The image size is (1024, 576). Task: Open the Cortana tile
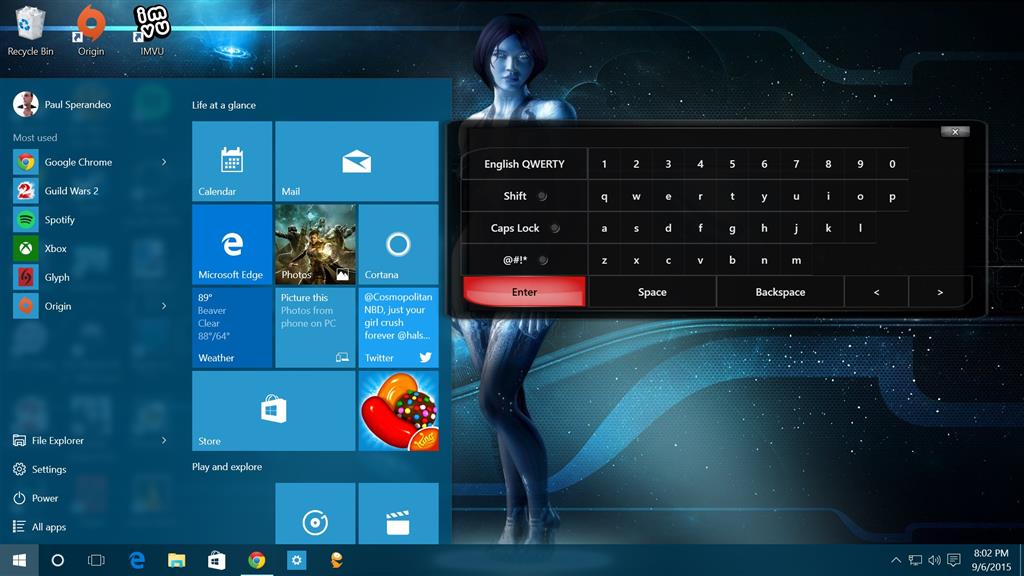pyautogui.click(x=398, y=244)
